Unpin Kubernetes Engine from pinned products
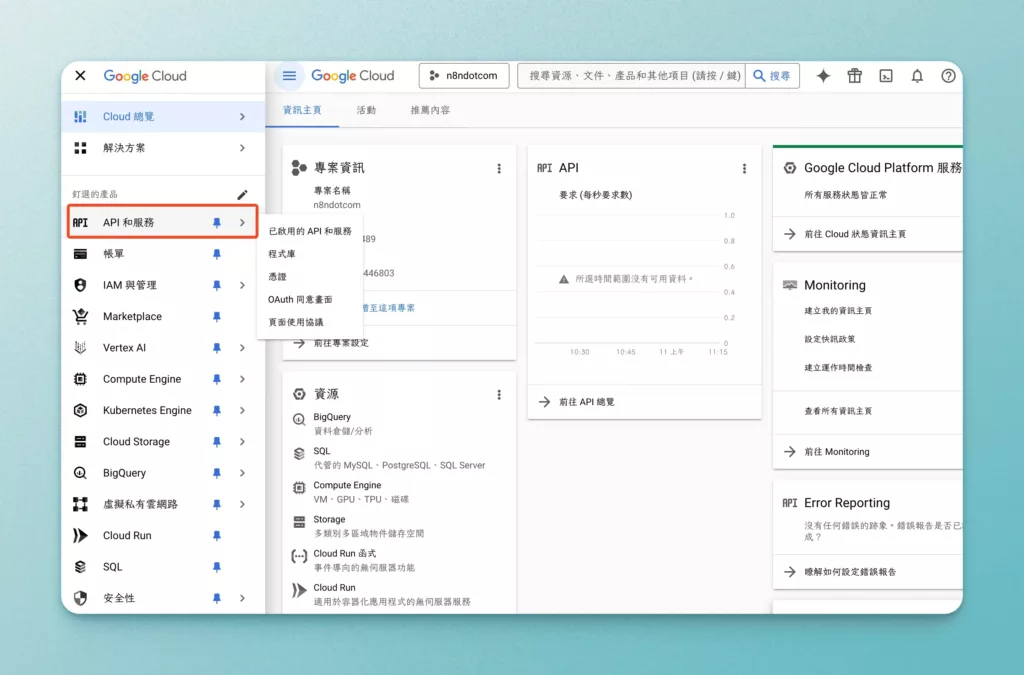Screen dimensions: 1024x675 coord(217,411)
